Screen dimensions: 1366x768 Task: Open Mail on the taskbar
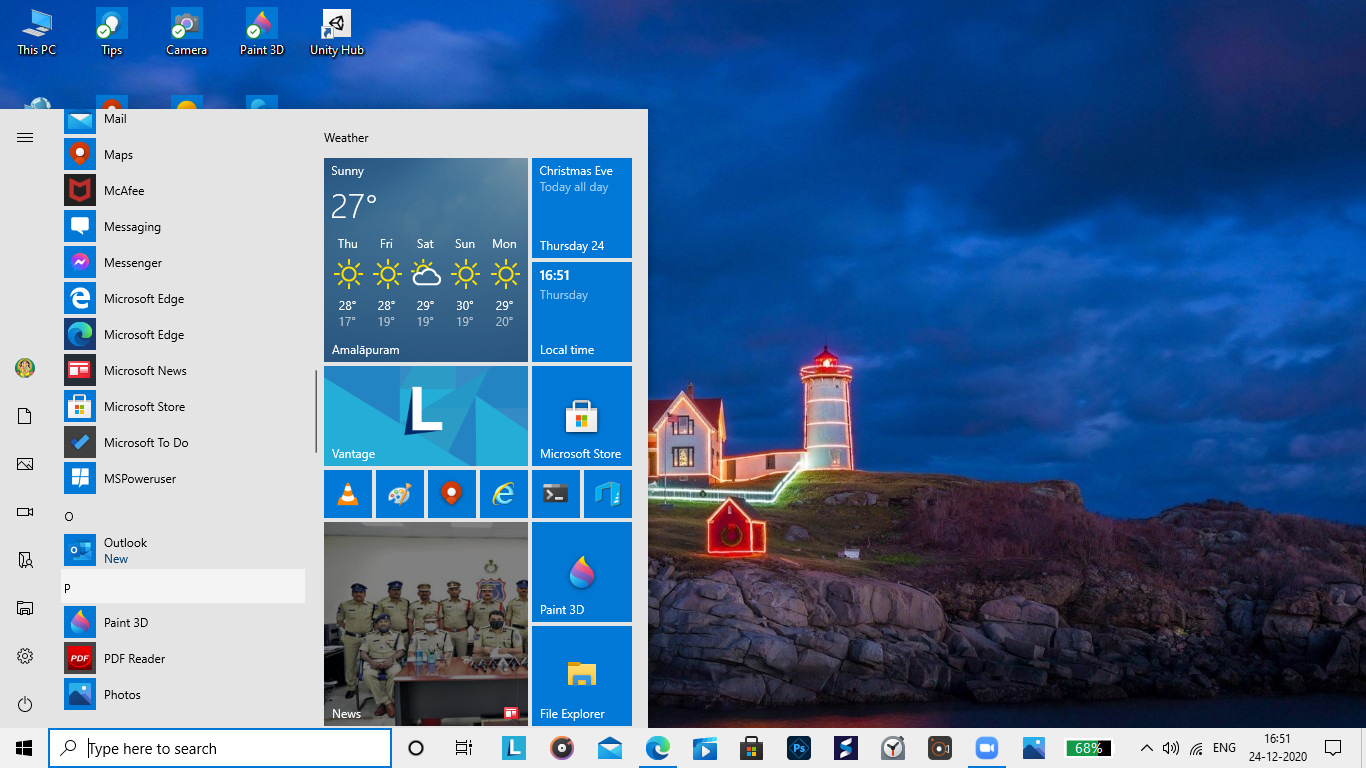[x=610, y=748]
